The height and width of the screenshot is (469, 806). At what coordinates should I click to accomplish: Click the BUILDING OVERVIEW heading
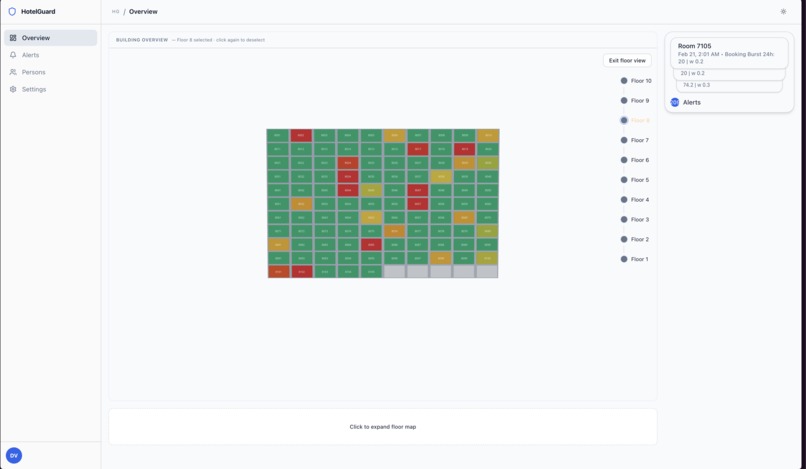tap(142, 40)
